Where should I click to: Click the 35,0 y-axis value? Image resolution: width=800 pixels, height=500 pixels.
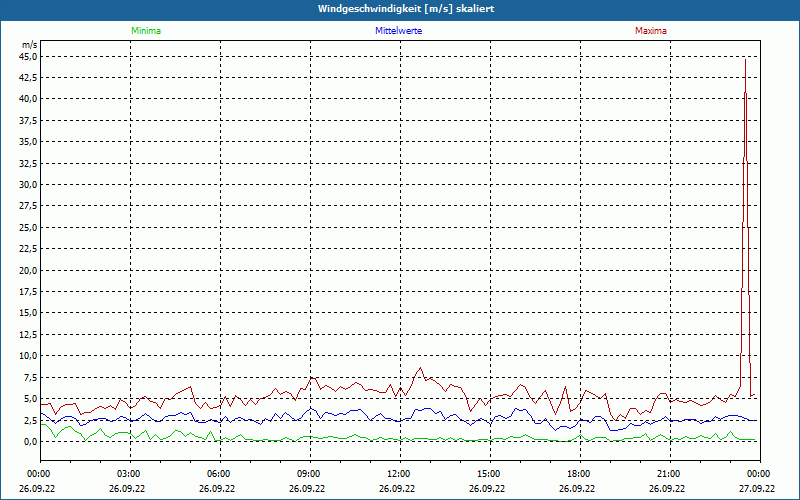(x=29, y=142)
